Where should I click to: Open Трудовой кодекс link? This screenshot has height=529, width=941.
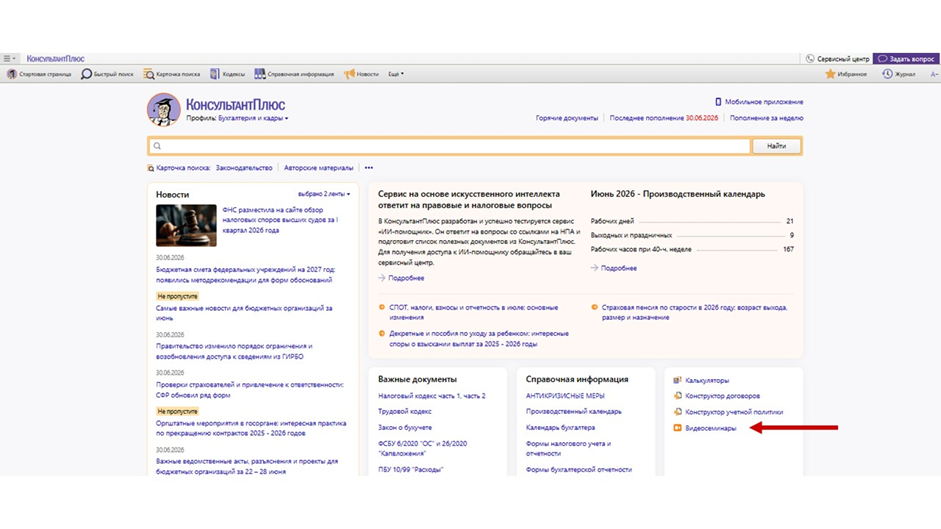[404, 412]
